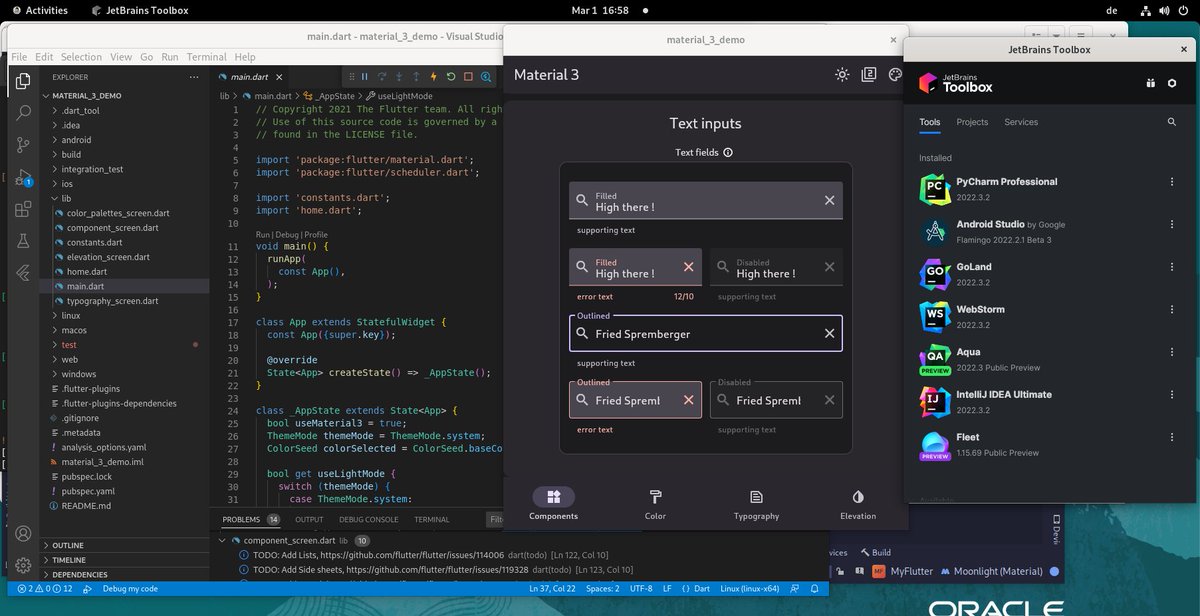The image size is (1200, 616).
Task: Expand the OUTLINE section in VS Code
Action: coord(48,545)
